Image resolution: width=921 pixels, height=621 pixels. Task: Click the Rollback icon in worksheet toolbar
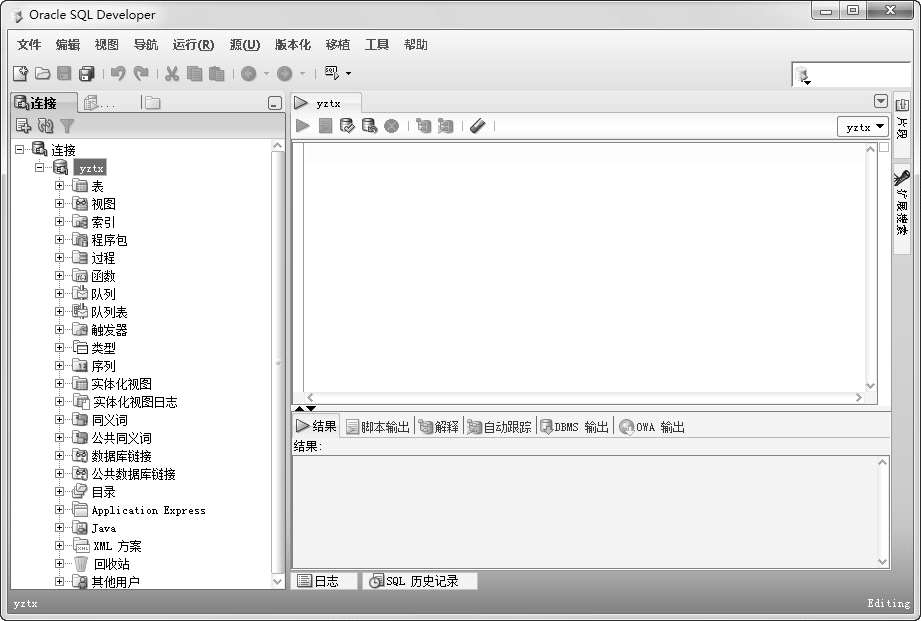pos(369,126)
